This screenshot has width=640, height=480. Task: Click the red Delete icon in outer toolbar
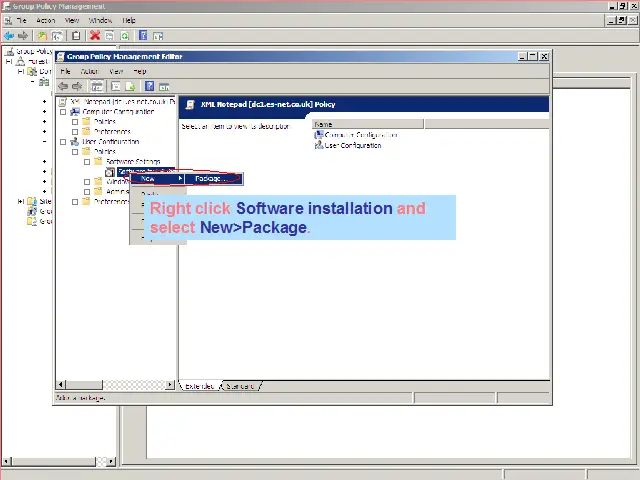pos(95,35)
